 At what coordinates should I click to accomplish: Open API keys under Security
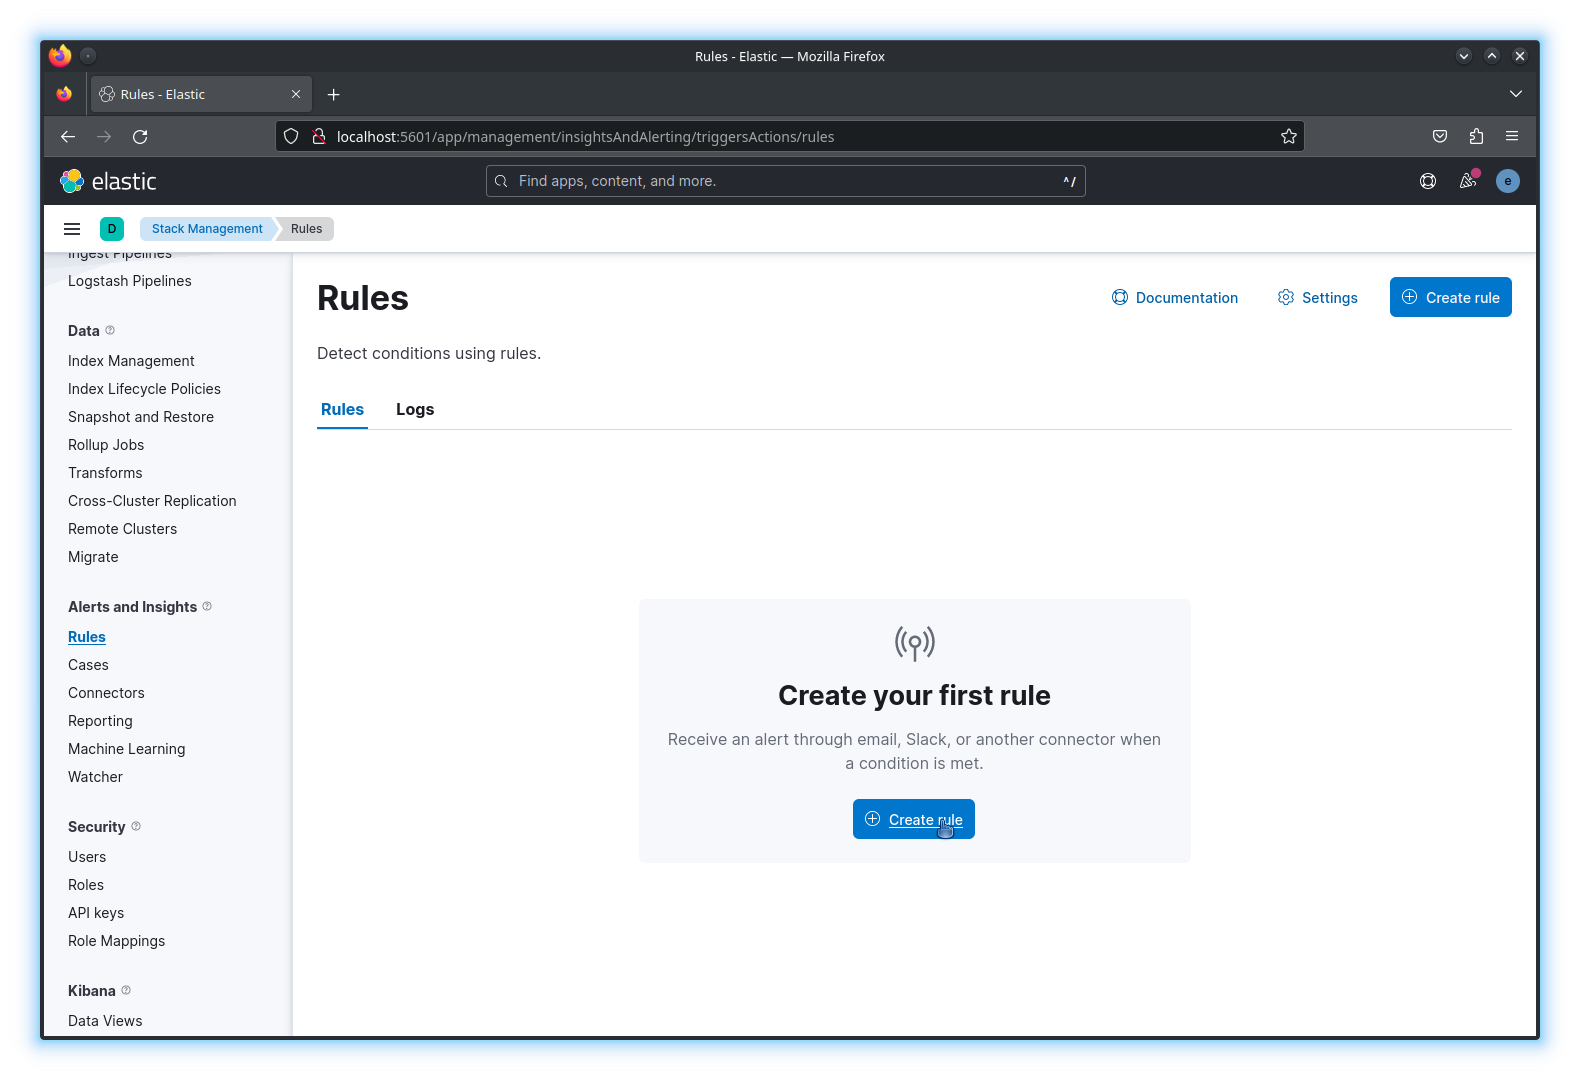(x=96, y=913)
